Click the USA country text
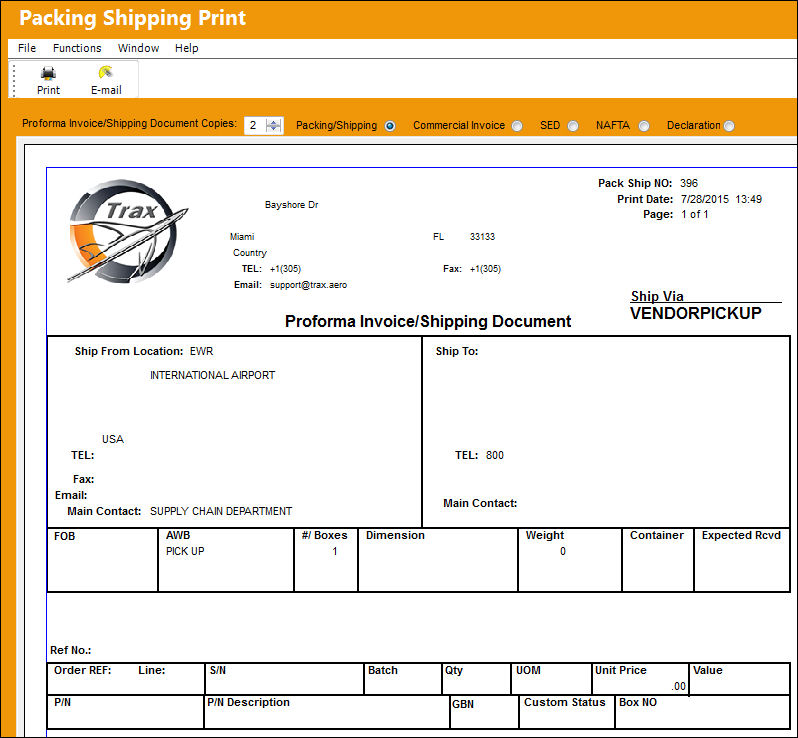 point(113,439)
